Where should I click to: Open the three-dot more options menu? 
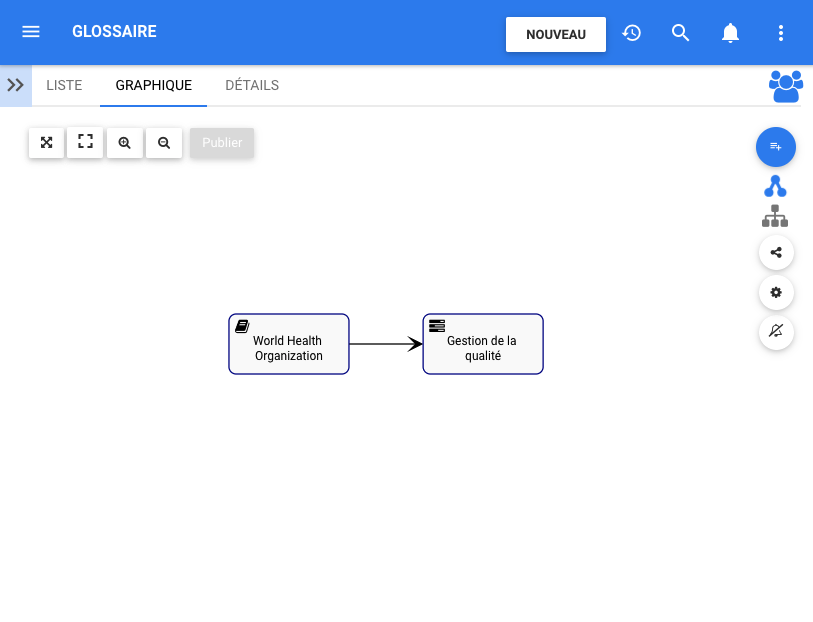[x=780, y=33]
